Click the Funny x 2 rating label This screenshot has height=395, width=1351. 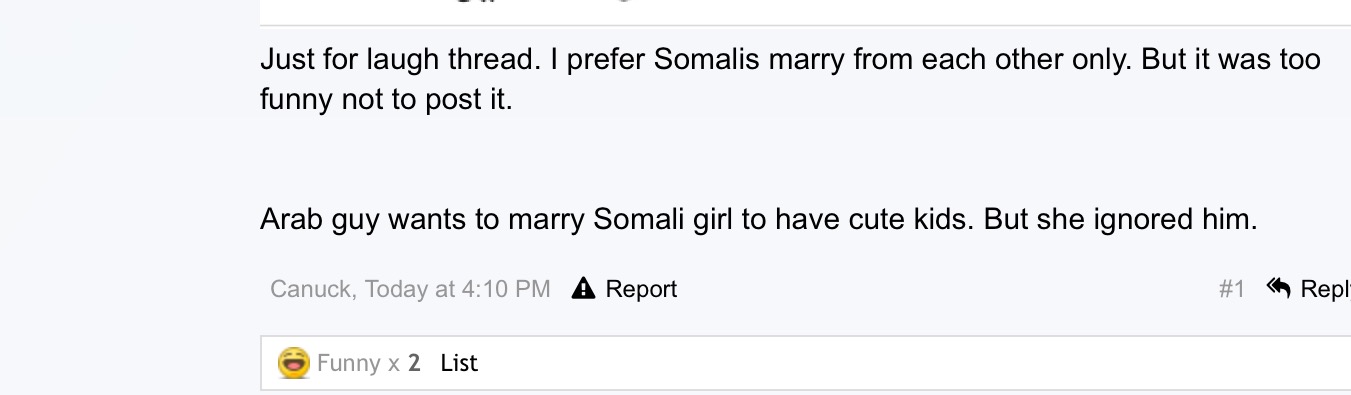(x=369, y=363)
